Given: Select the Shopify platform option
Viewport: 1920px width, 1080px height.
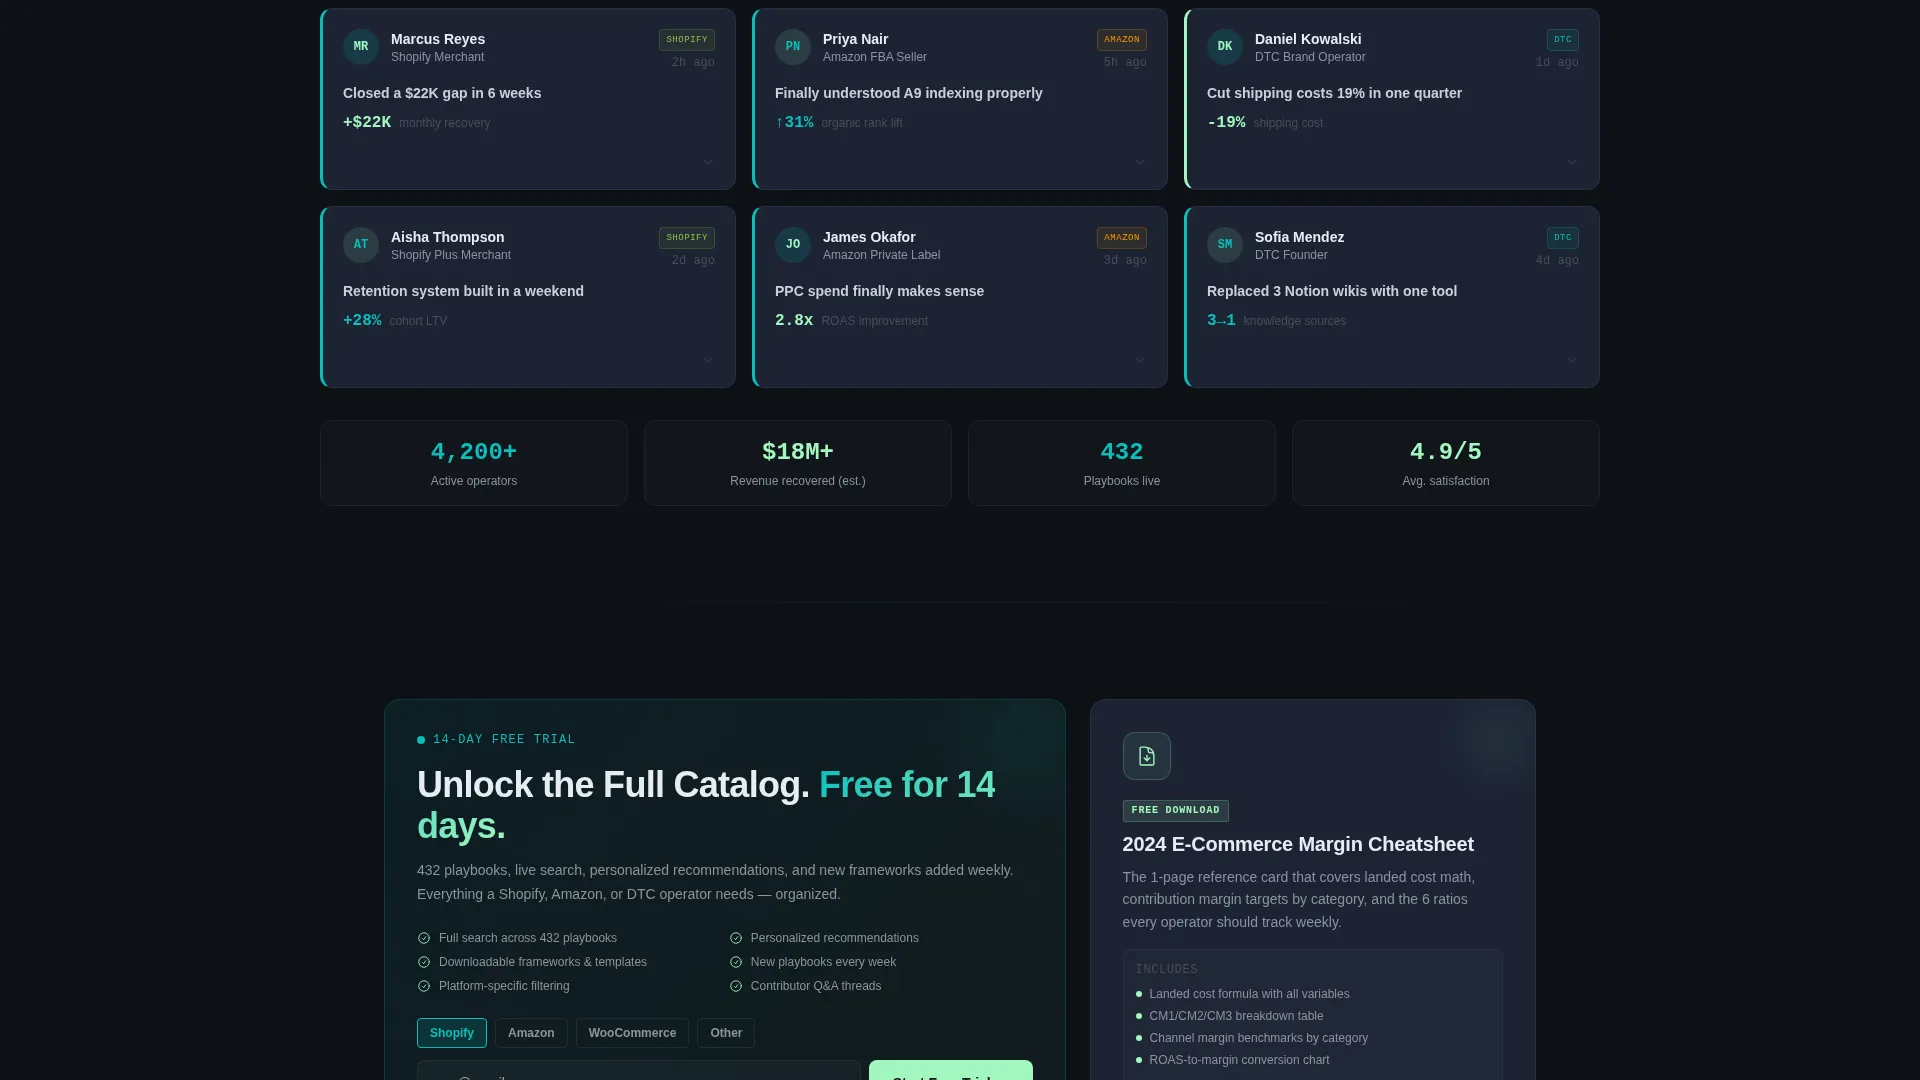Looking at the screenshot, I should (452, 1033).
